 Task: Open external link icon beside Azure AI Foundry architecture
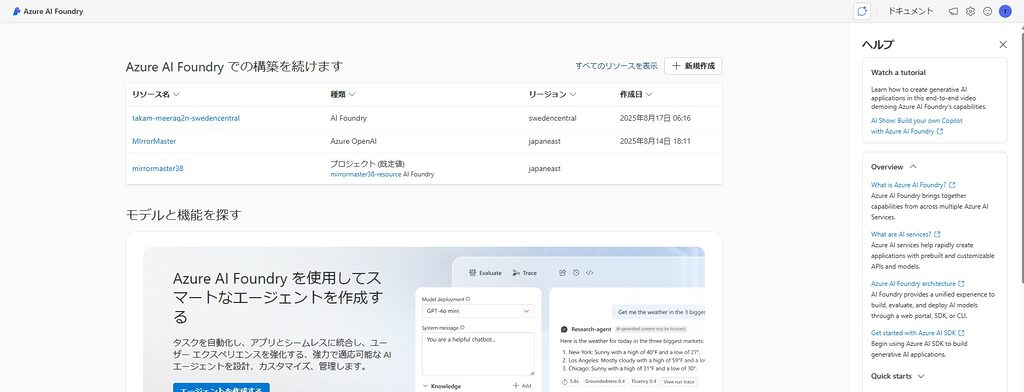point(961,284)
